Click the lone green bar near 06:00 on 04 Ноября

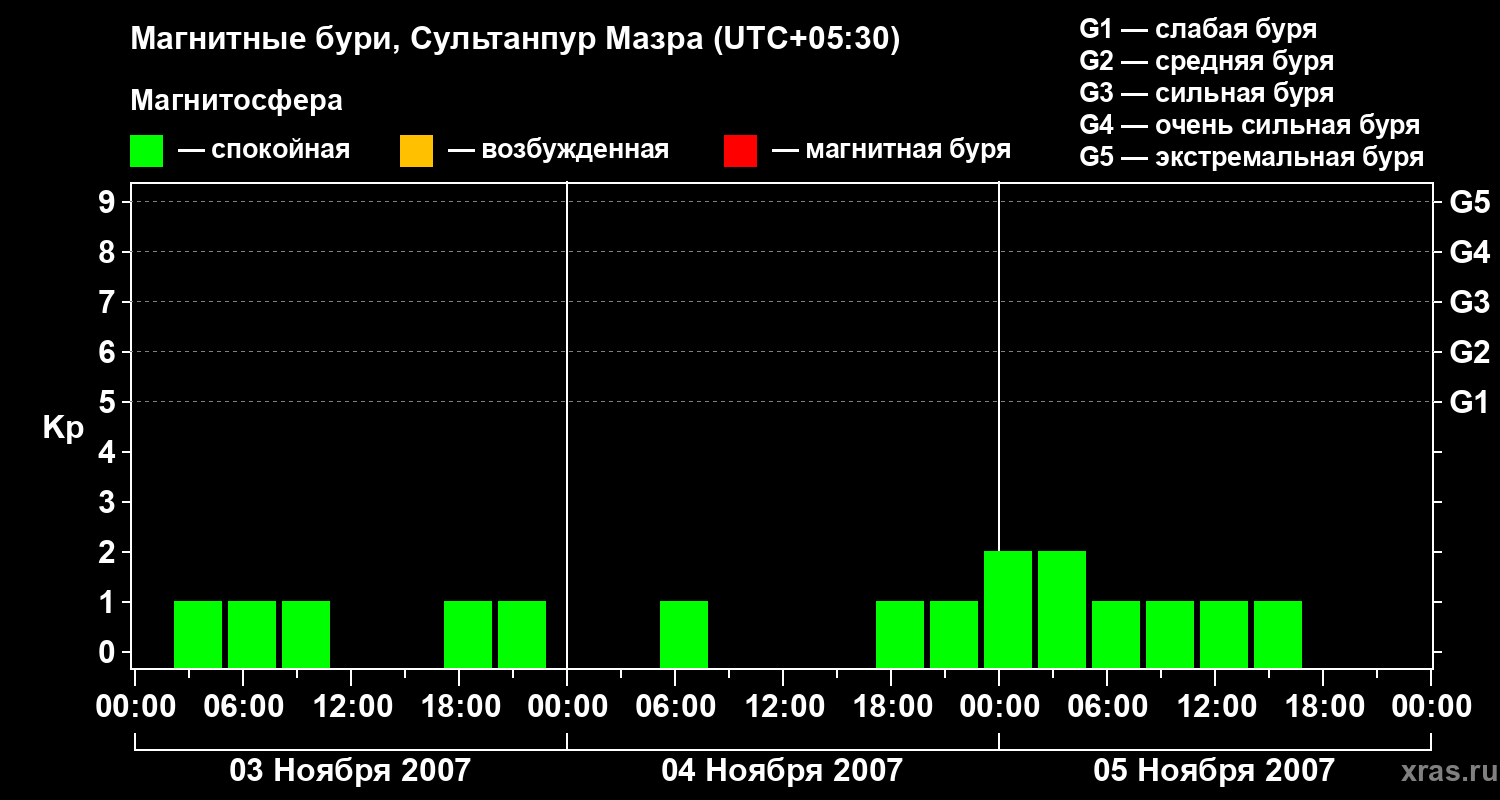(x=684, y=634)
